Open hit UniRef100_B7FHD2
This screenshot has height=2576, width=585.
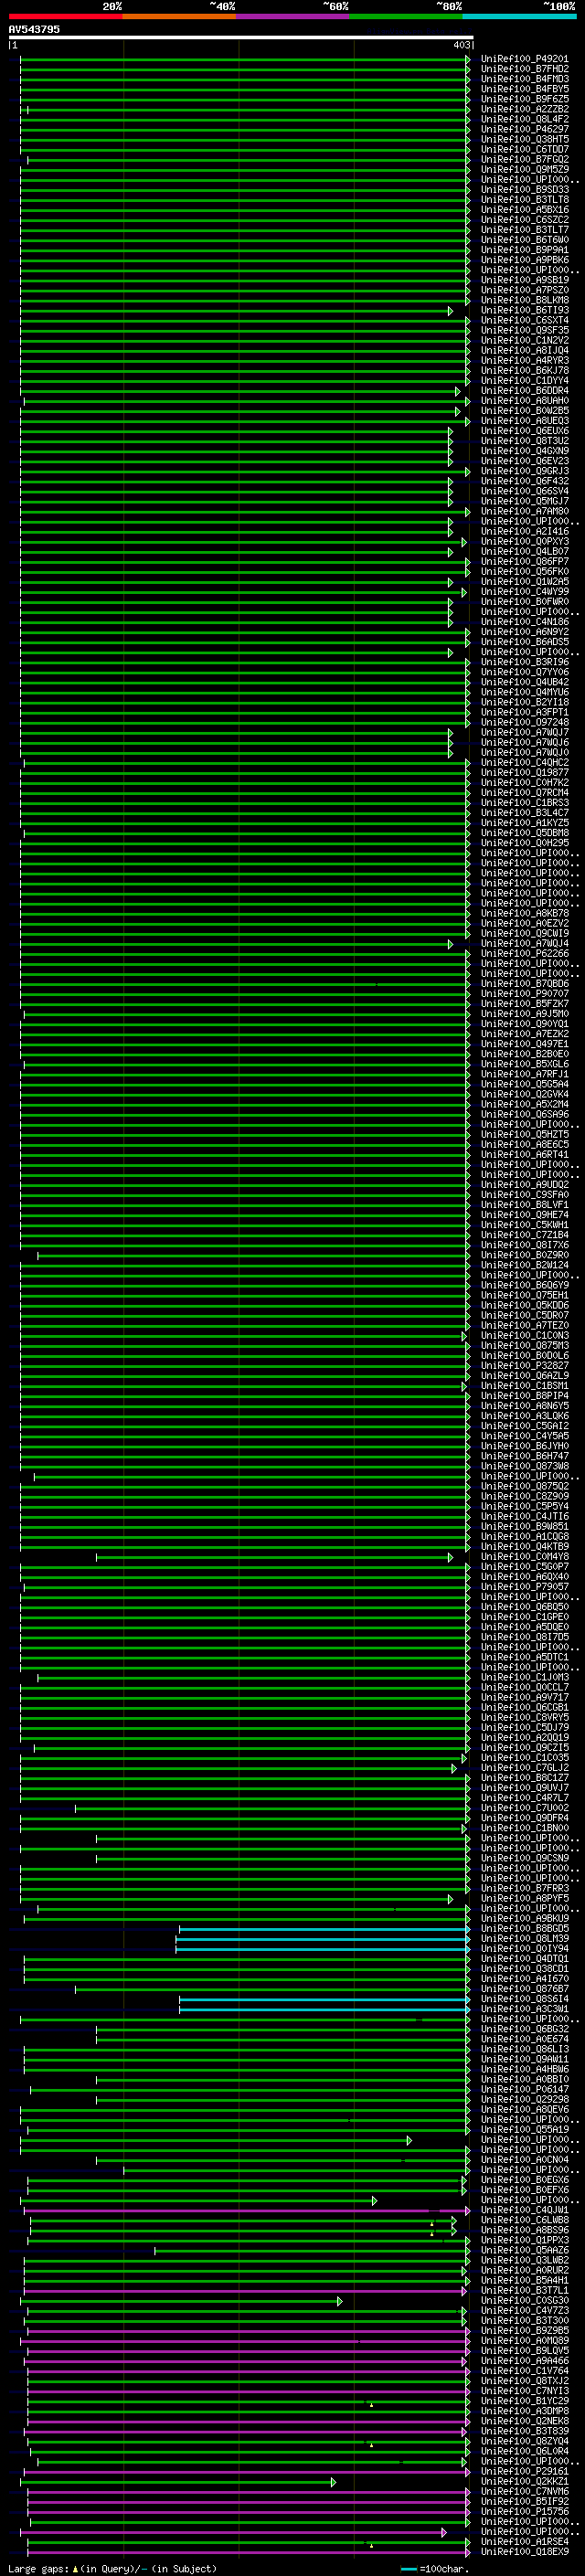pyautogui.click(x=525, y=69)
